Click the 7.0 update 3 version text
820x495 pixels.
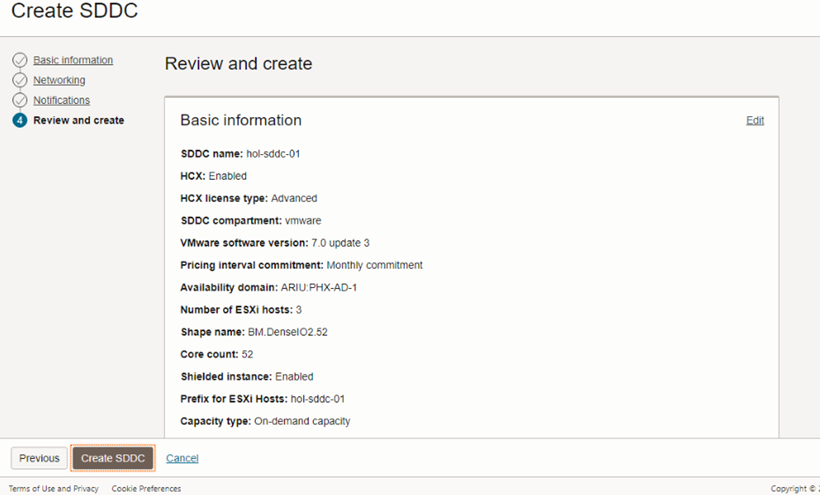click(x=340, y=243)
